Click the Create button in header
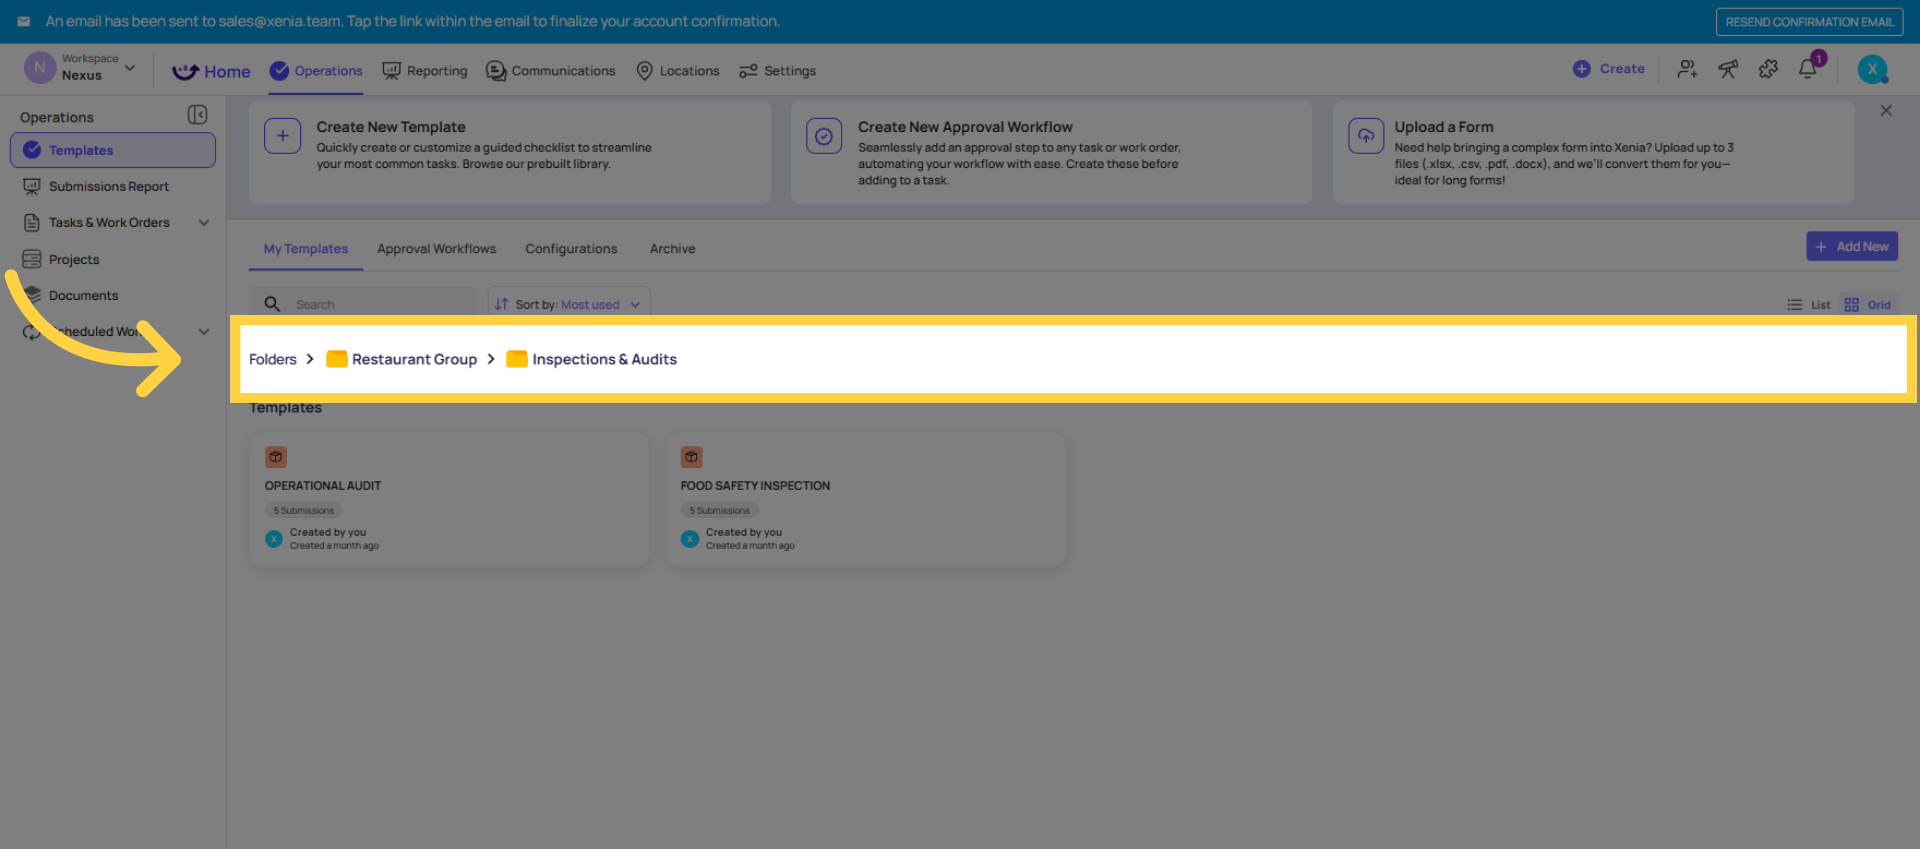This screenshot has height=849, width=1920. click(x=1608, y=69)
